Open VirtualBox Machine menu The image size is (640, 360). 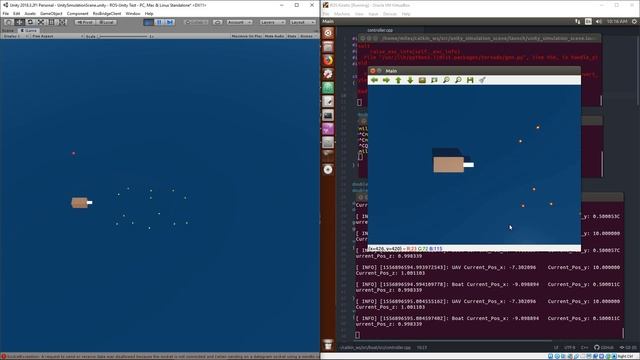(x=342, y=14)
